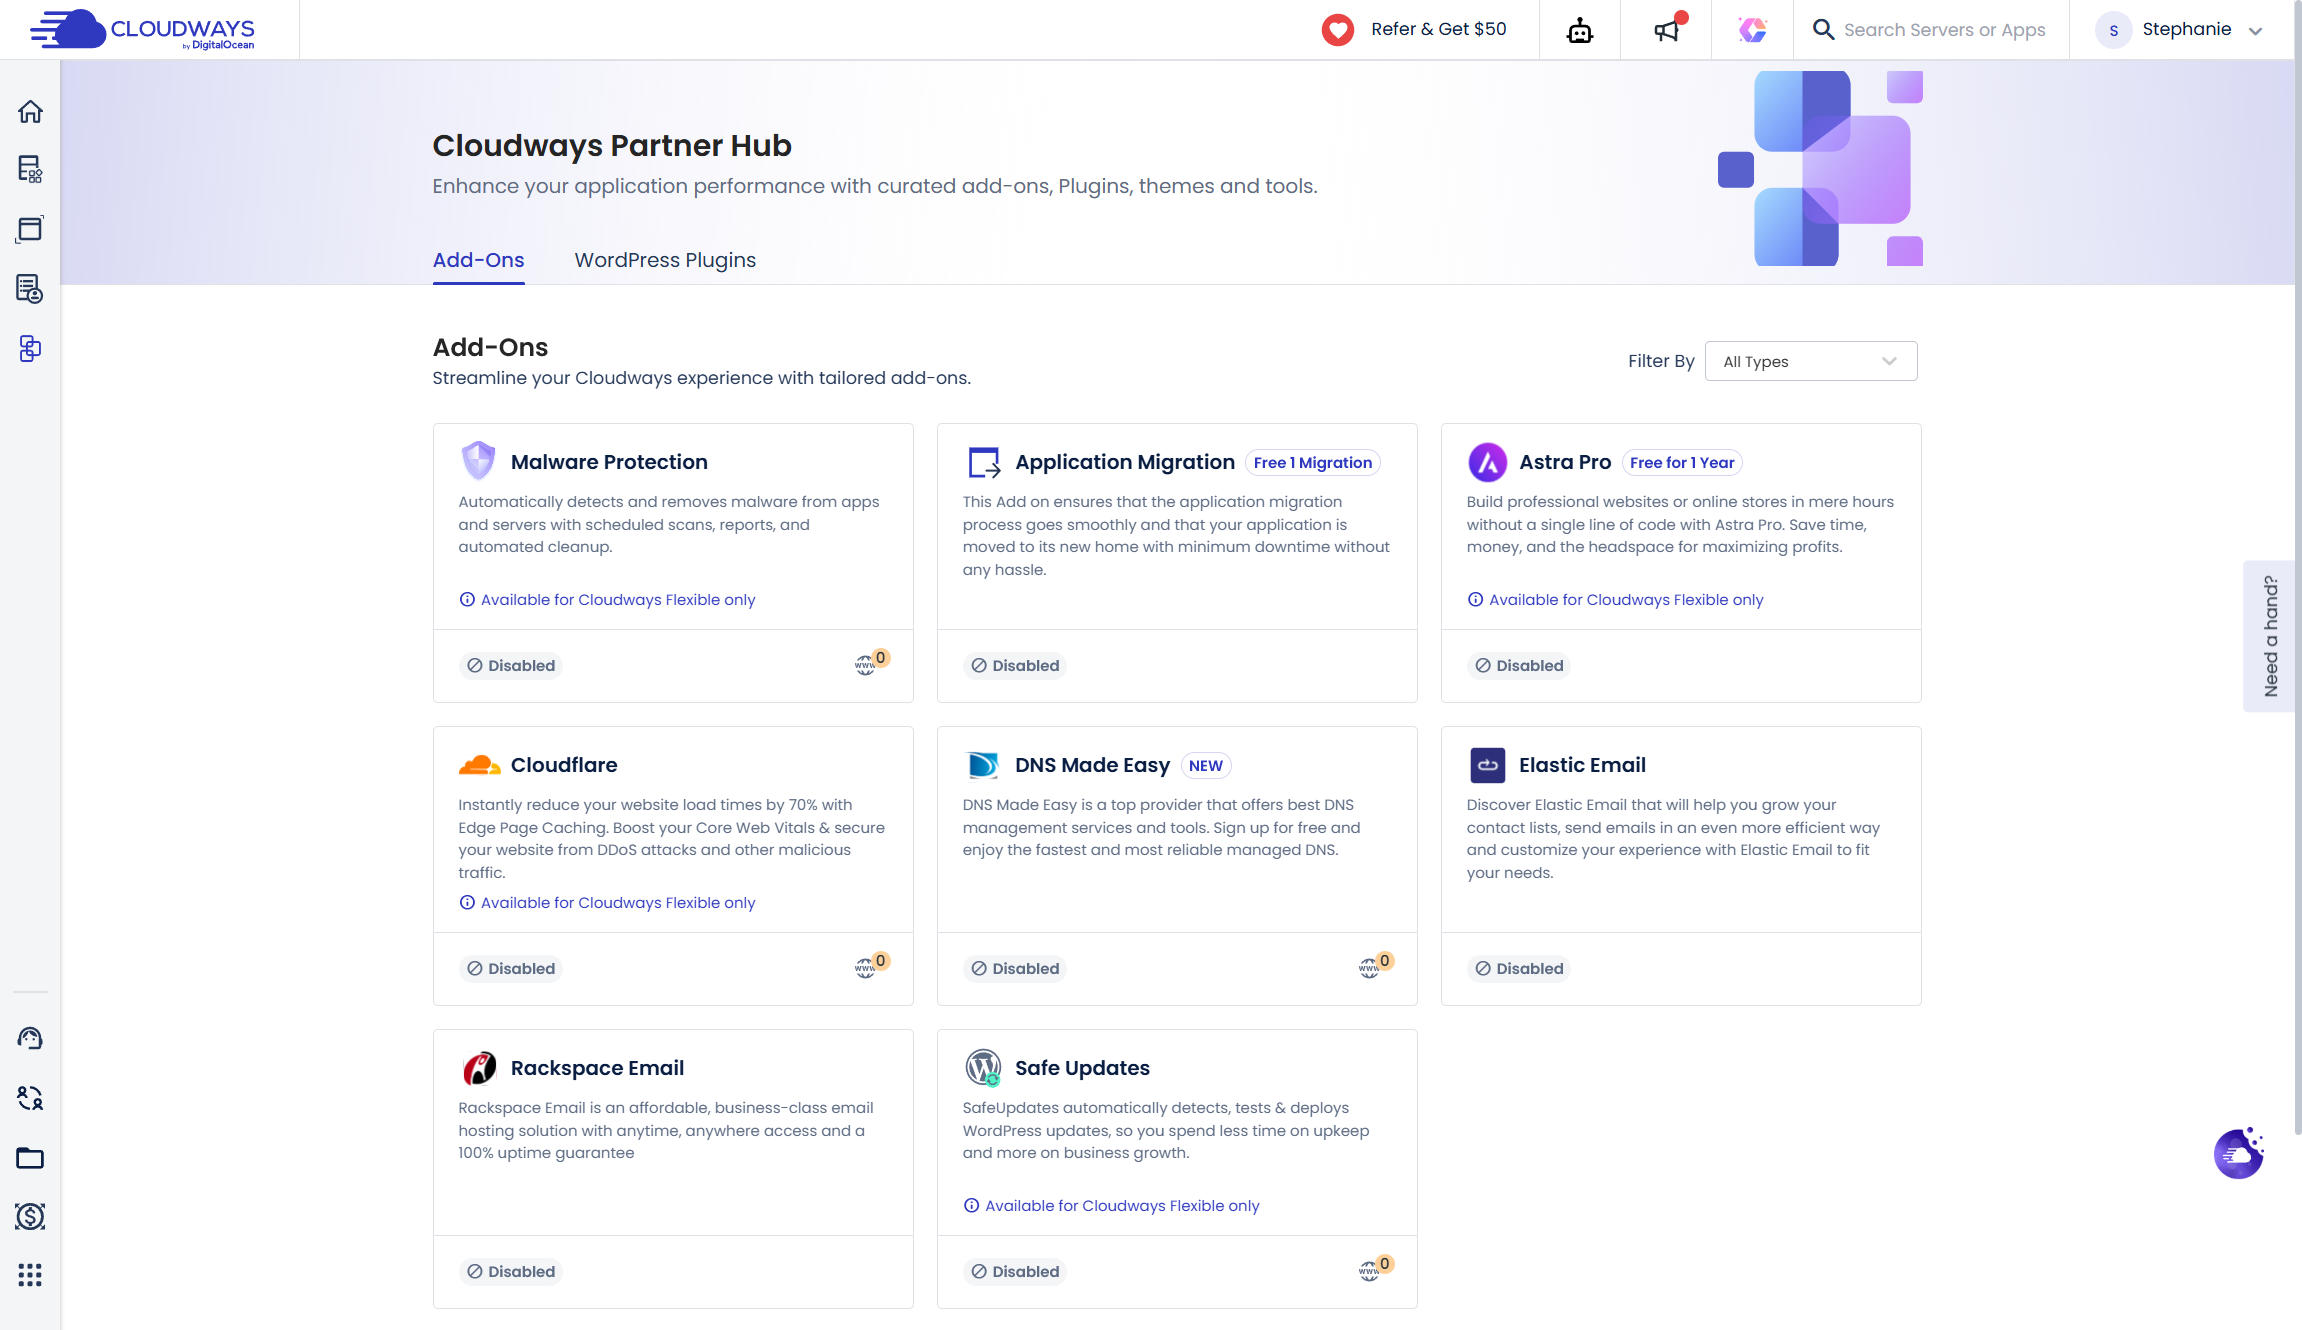The width and height of the screenshot is (2302, 1330).
Task: Switch to the WordPress Plugins tab
Action: pyautogui.click(x=664, y=260)
